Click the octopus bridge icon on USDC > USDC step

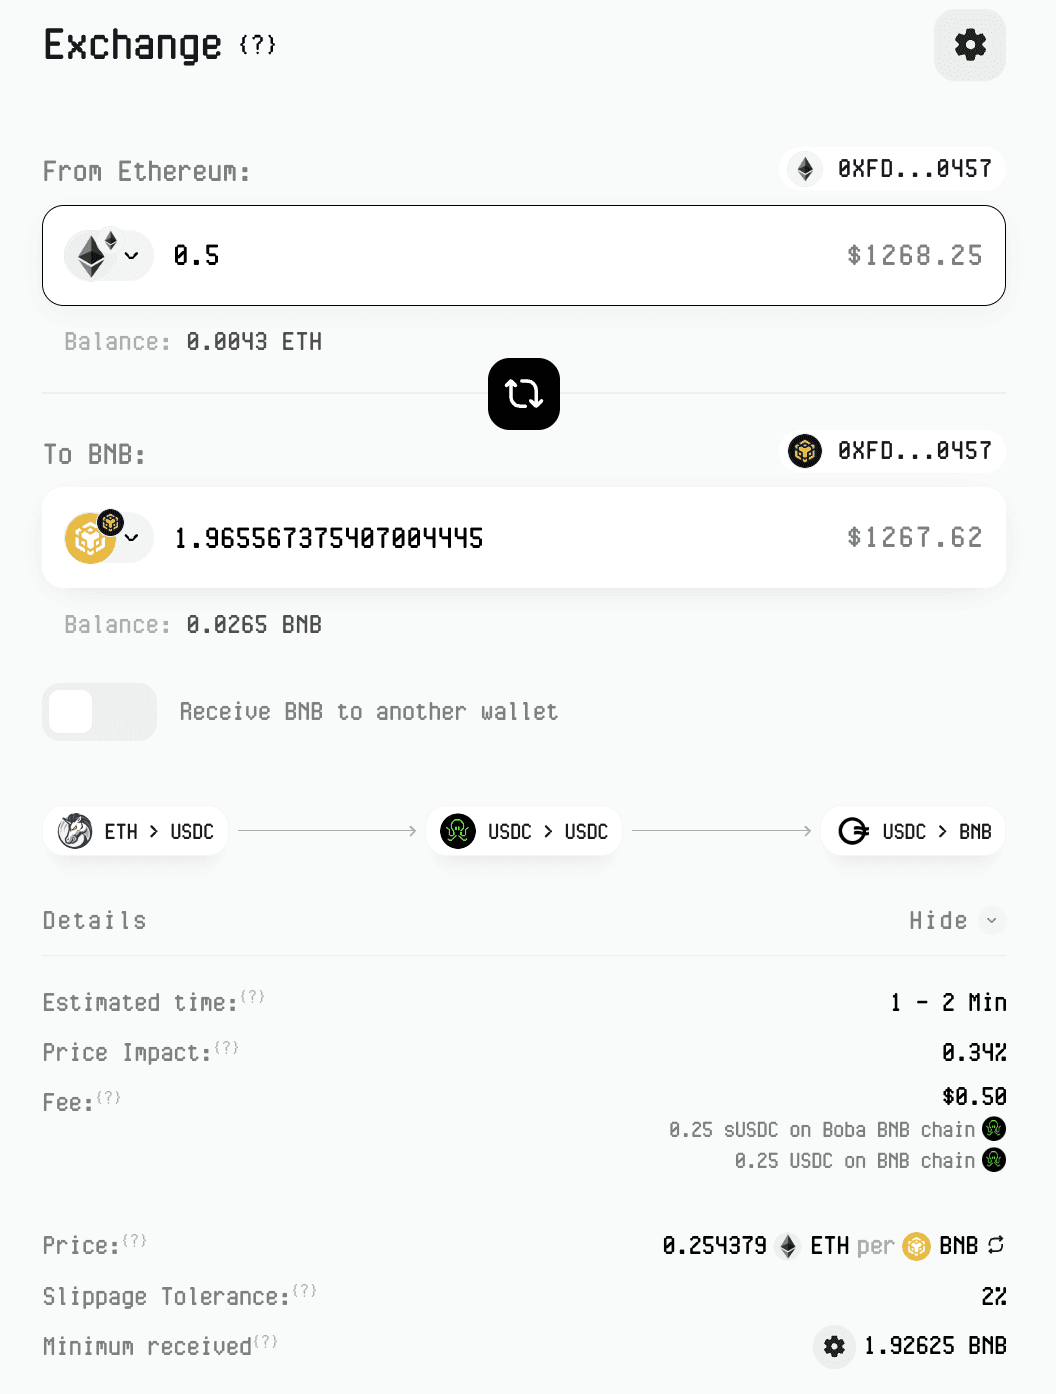[x=457, y=831]
